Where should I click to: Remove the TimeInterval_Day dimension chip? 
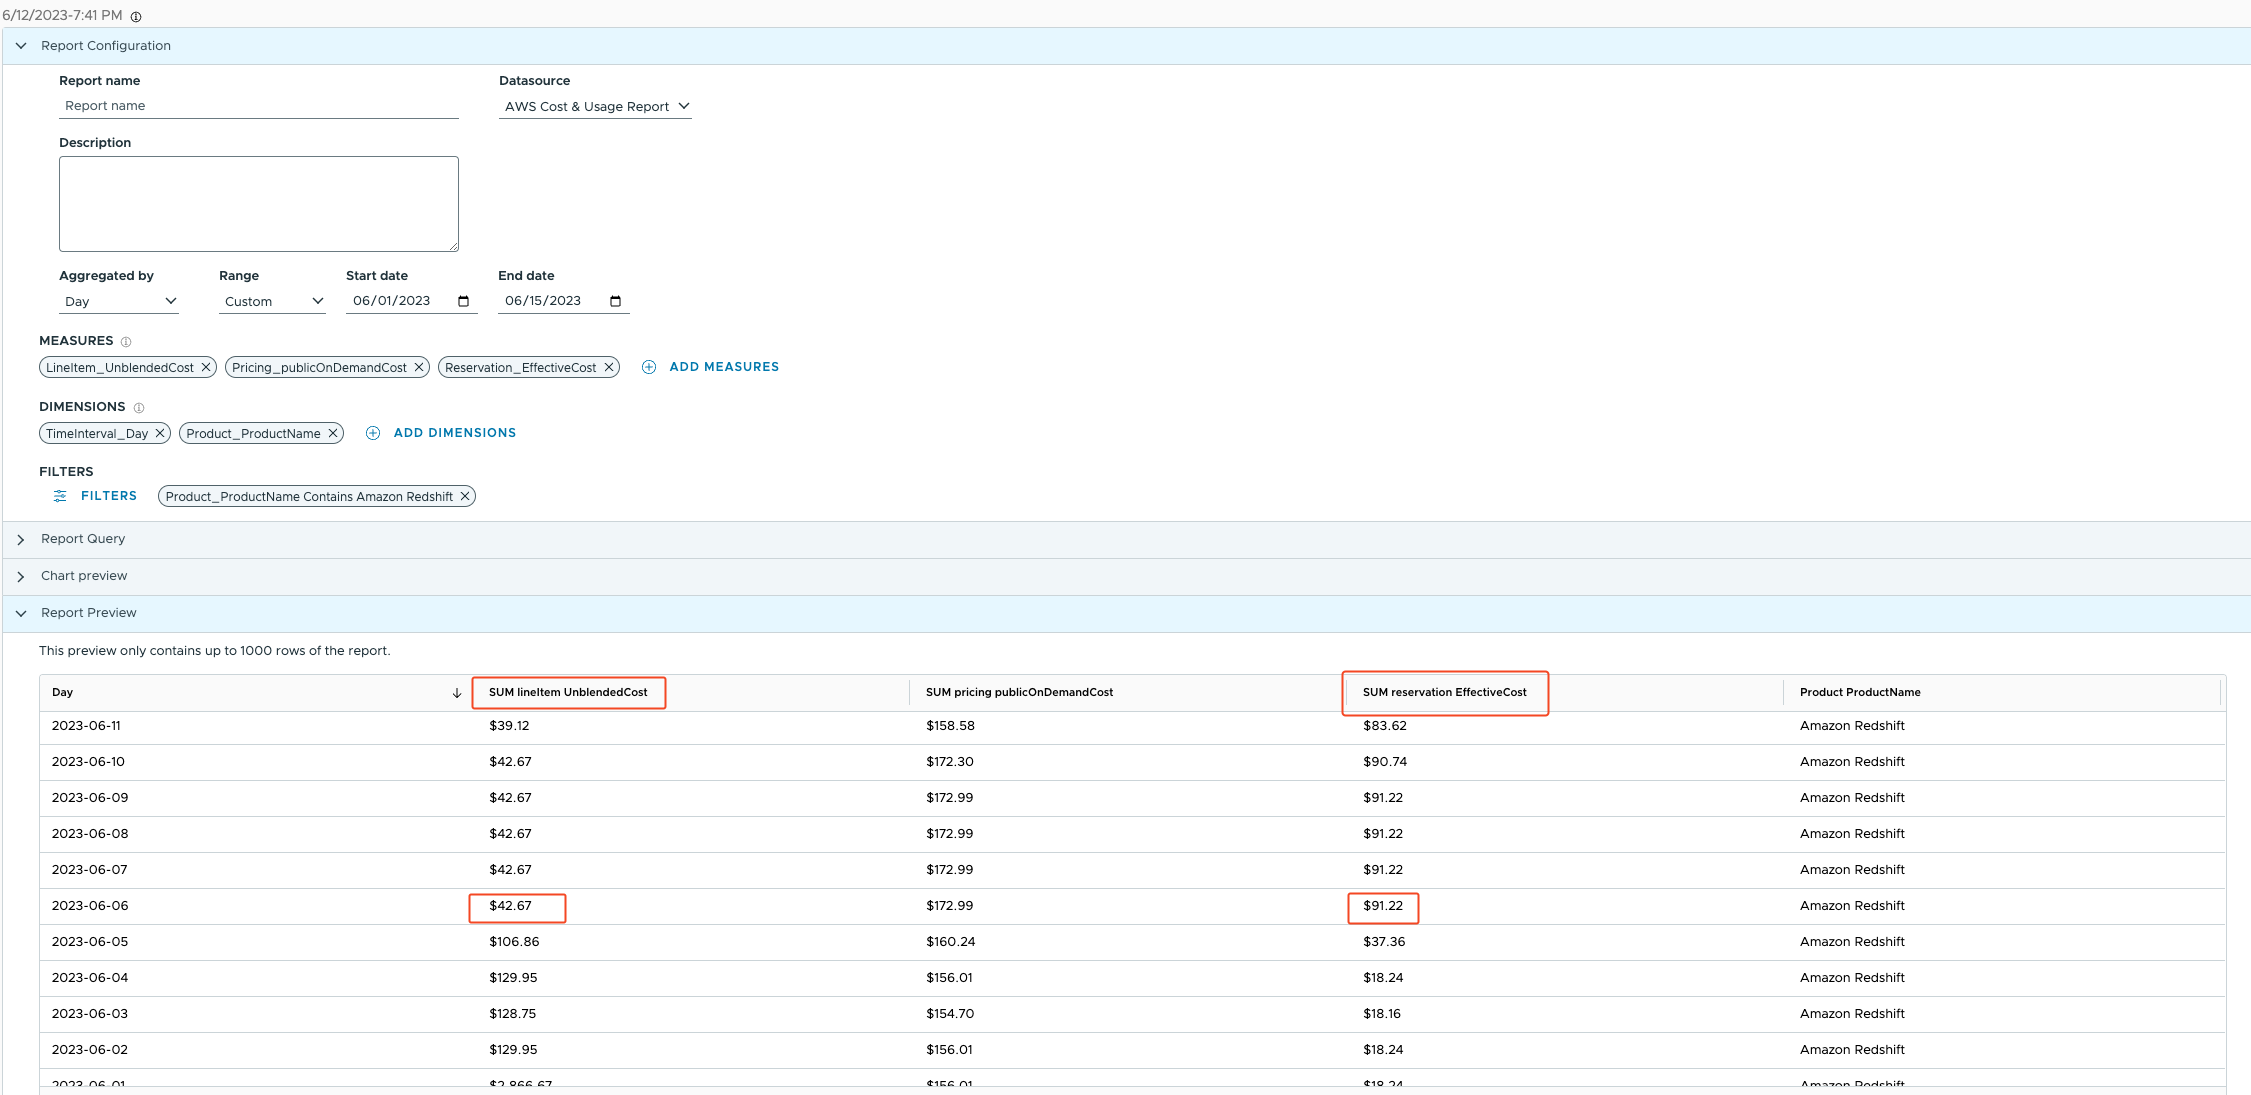[x=160, y=433]
